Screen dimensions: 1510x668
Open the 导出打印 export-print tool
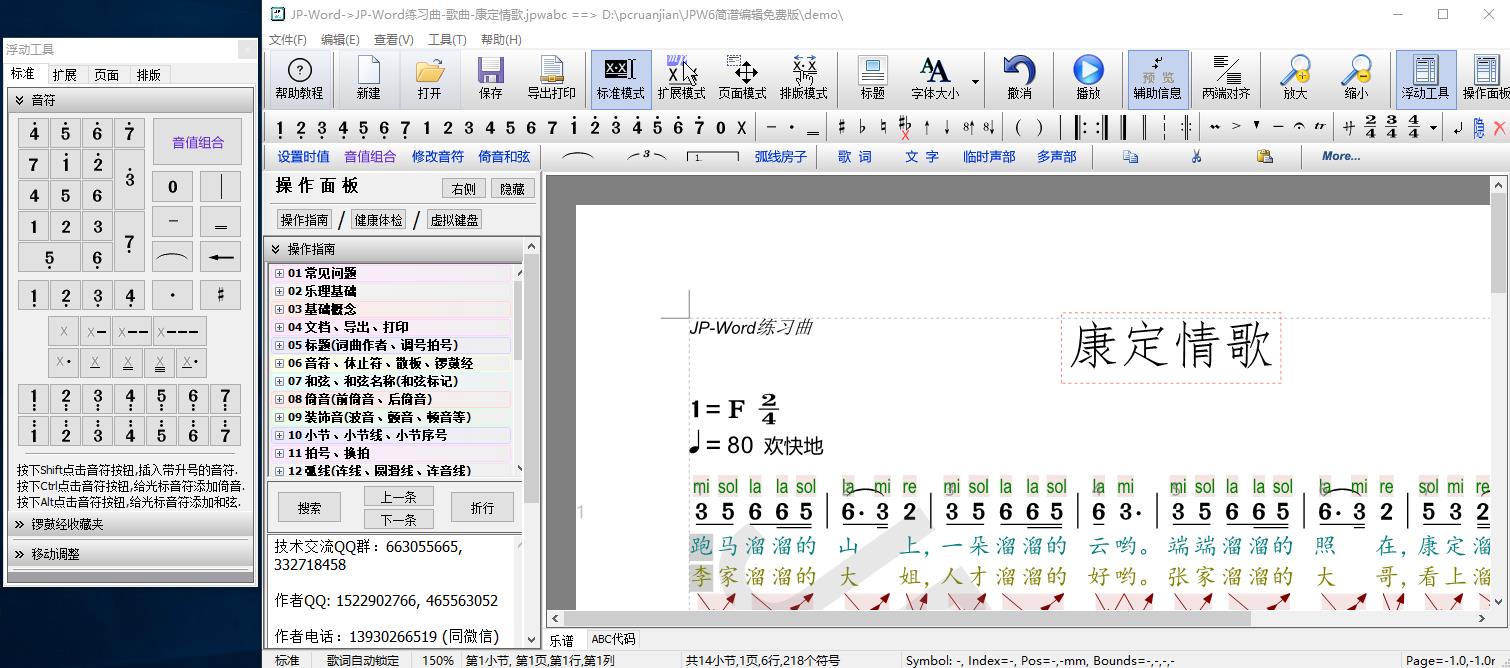(551, 78)
